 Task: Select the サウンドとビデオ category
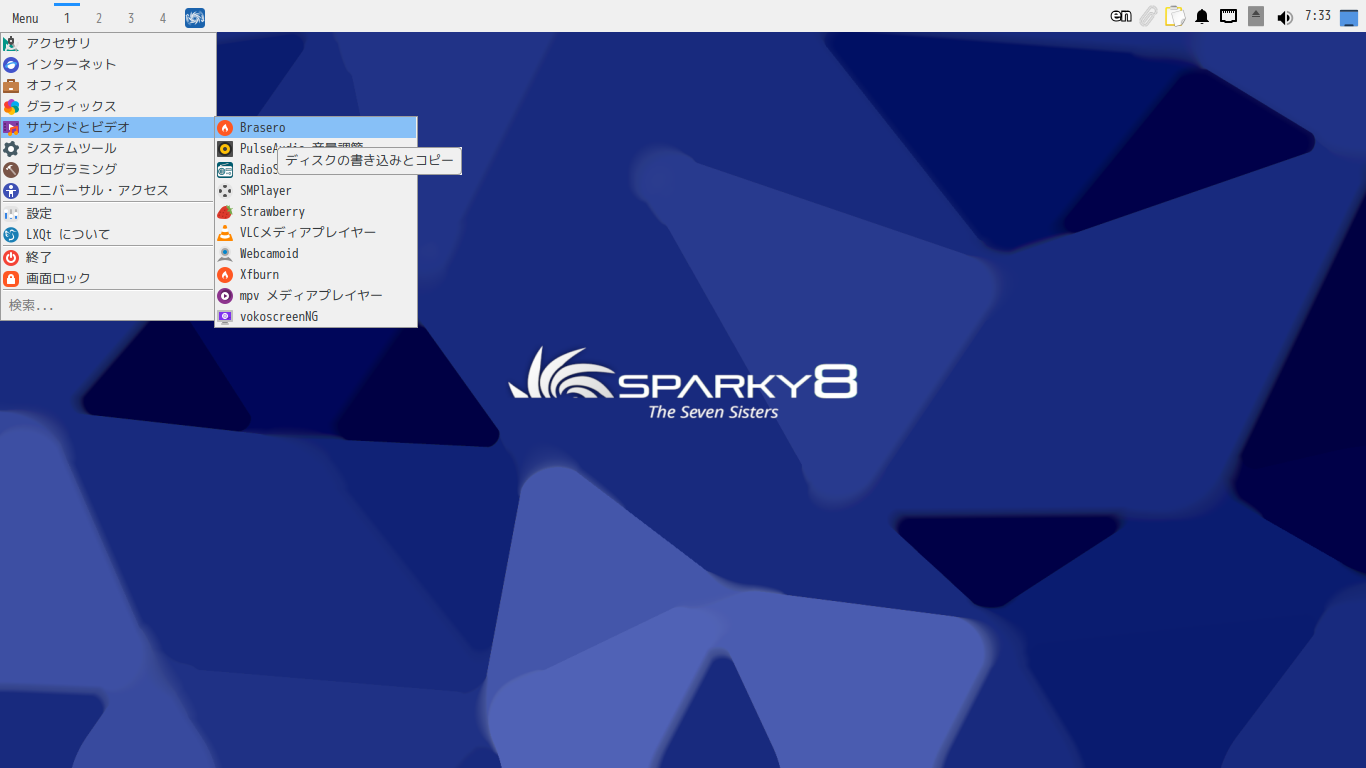pos(108,128)
